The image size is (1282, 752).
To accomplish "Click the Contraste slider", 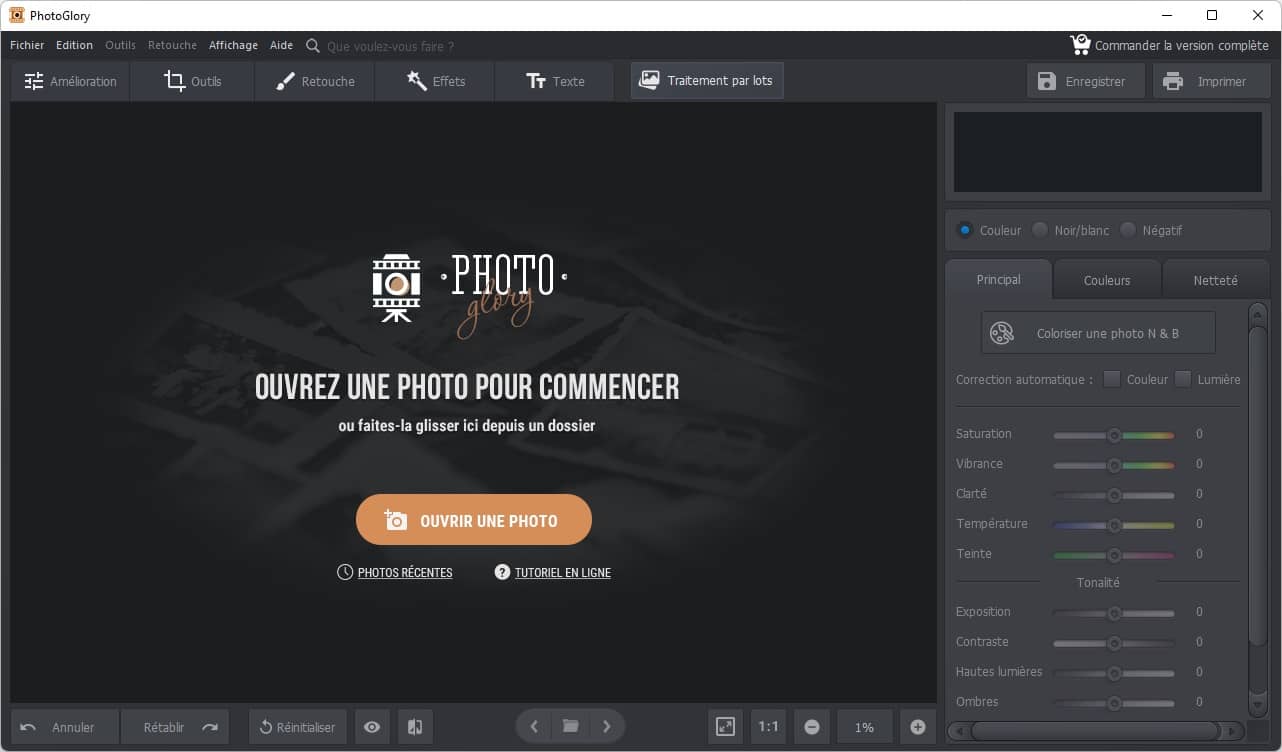I will tap(1114, 643).
